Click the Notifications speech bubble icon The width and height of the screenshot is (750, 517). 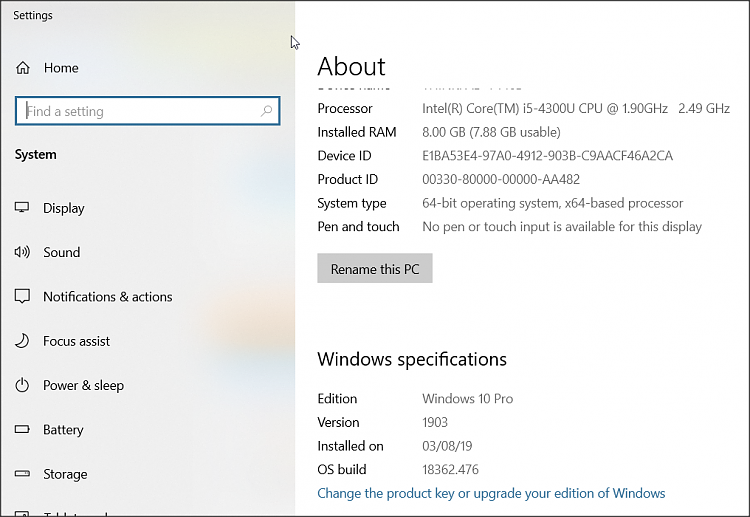pos(22,296)
